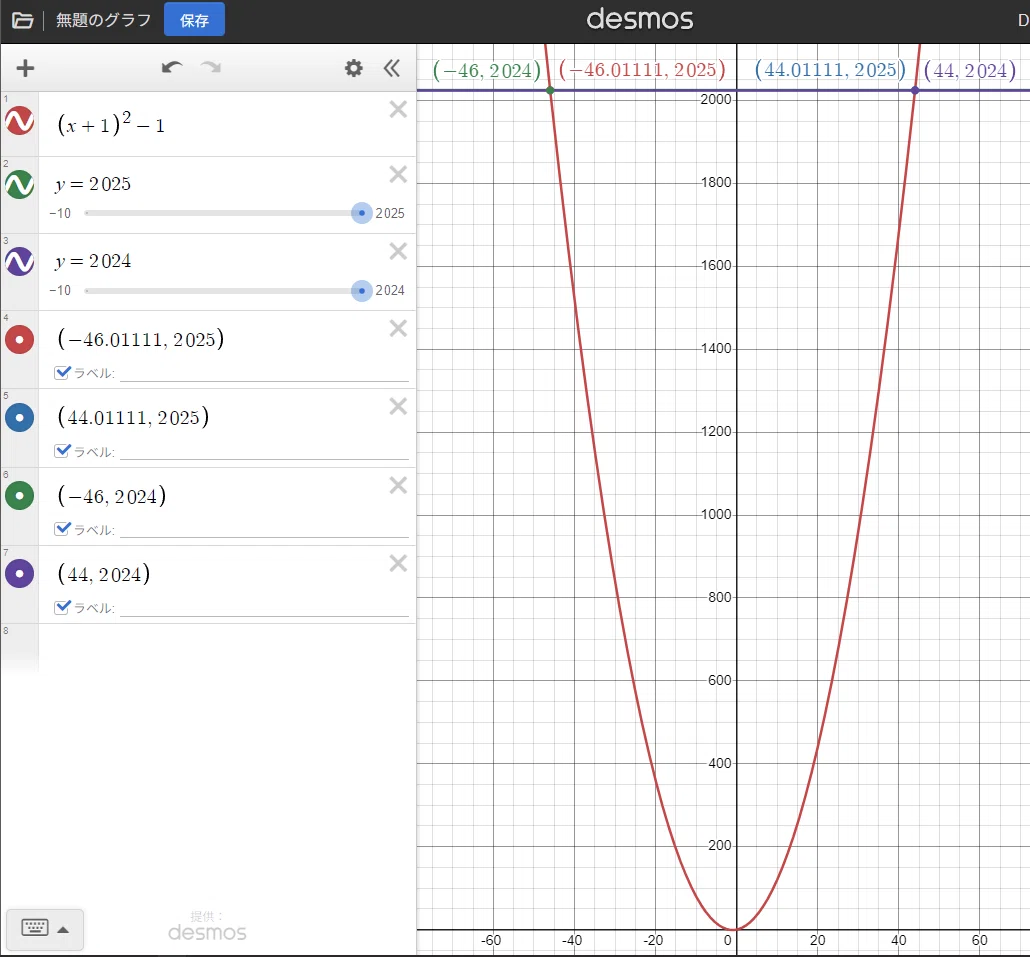Click slider maximum 2025 value

[x=390, y=213]
